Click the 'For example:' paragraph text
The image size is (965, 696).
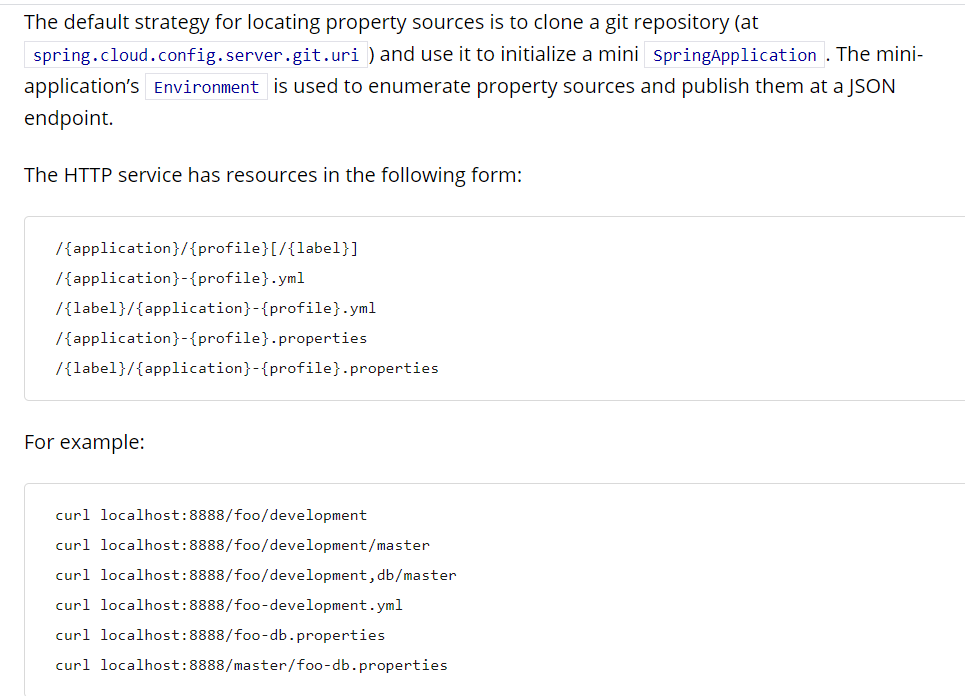84,442
